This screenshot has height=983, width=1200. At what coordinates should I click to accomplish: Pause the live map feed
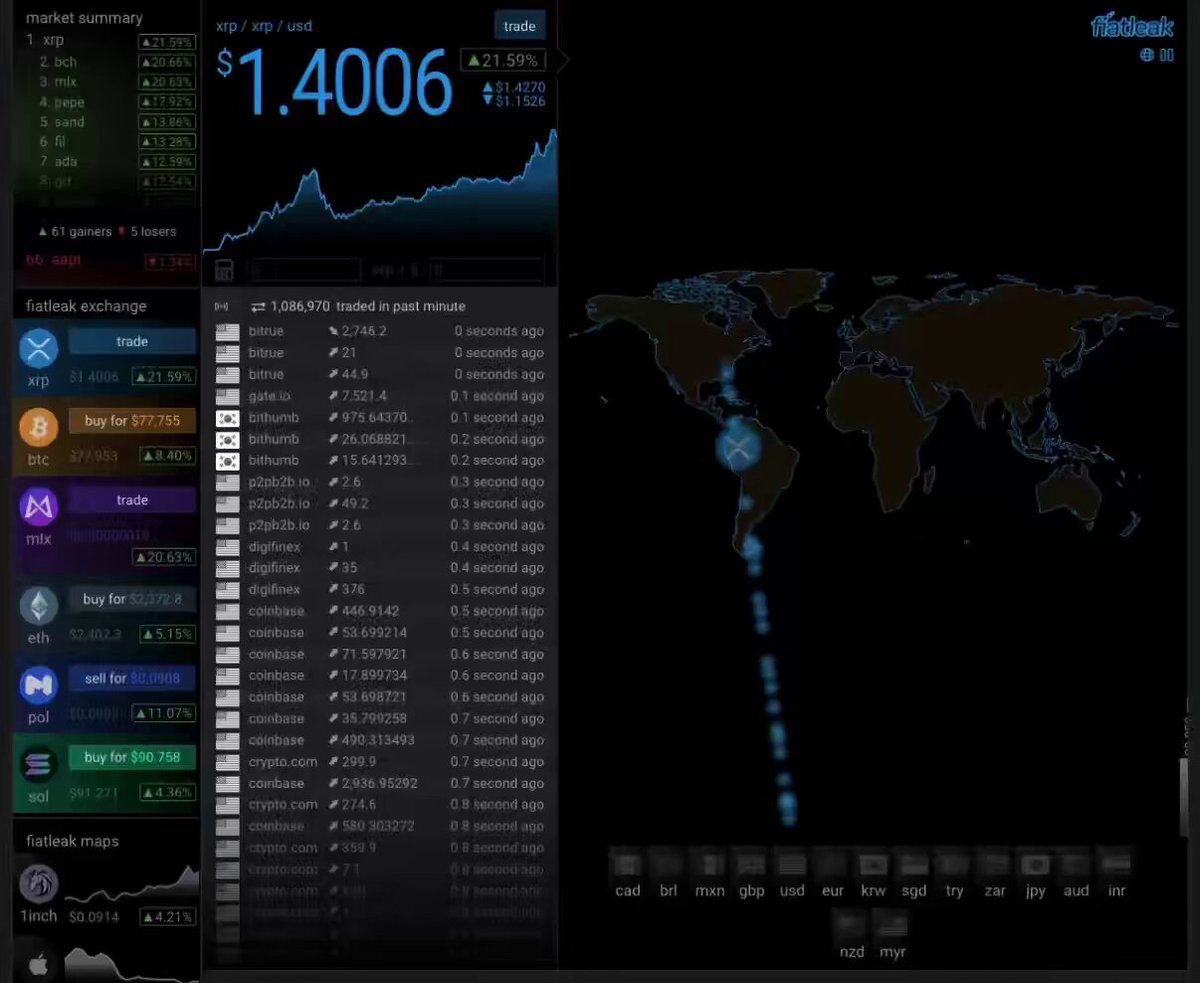1167,55
